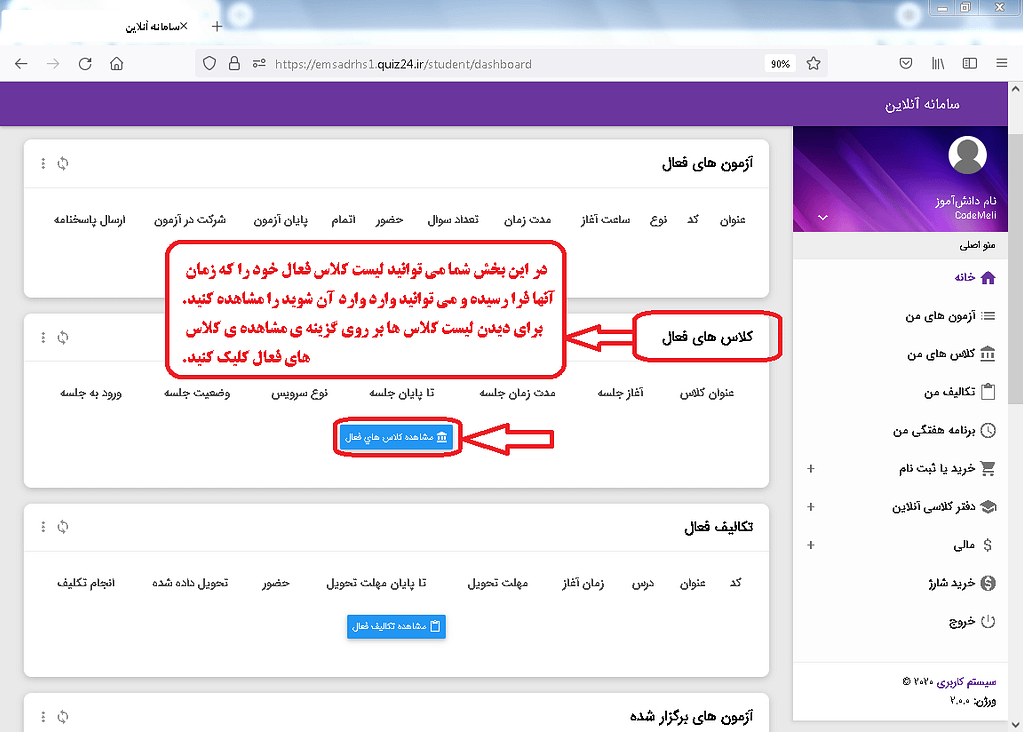Expand the مالی submenu
The height and width of the screenshot is (732, 1023).
click(x=810, y=545)
